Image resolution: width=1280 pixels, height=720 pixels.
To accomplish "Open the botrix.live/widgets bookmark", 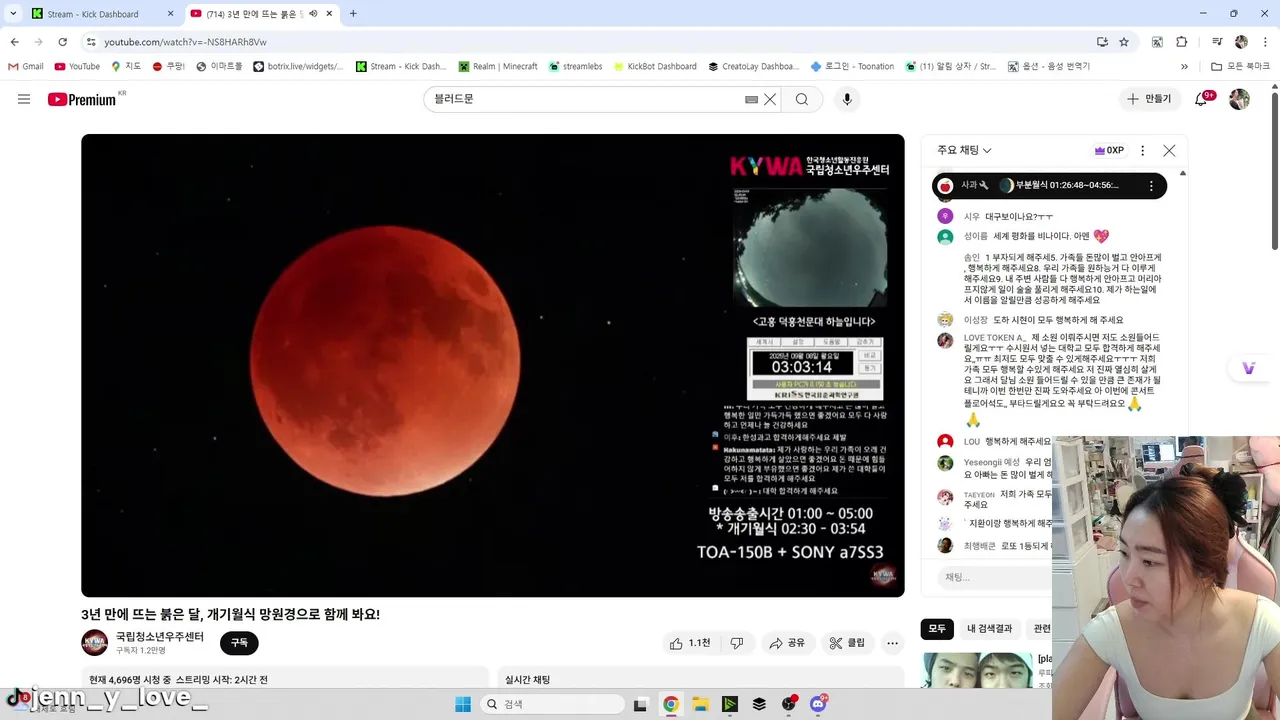I will coord(298,67).
